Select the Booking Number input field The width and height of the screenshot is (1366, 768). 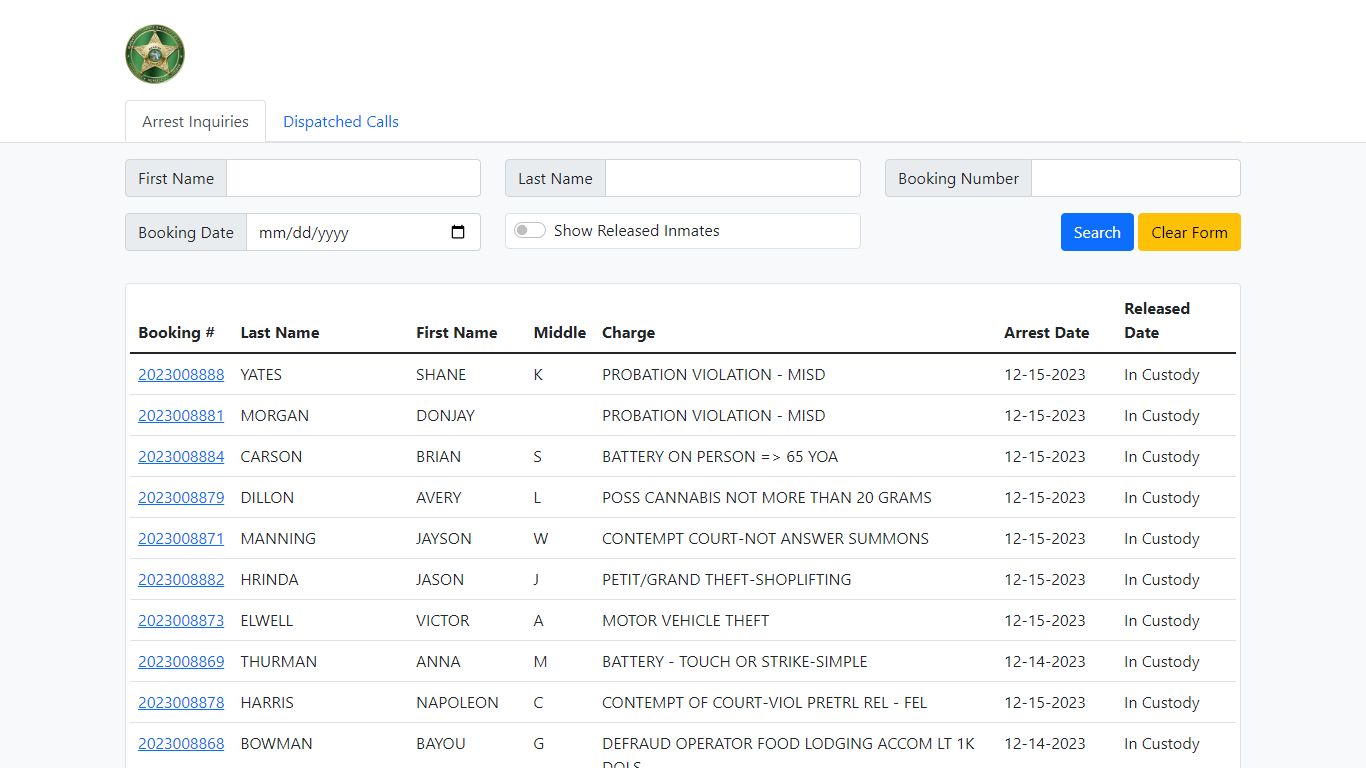[1135, 178]
